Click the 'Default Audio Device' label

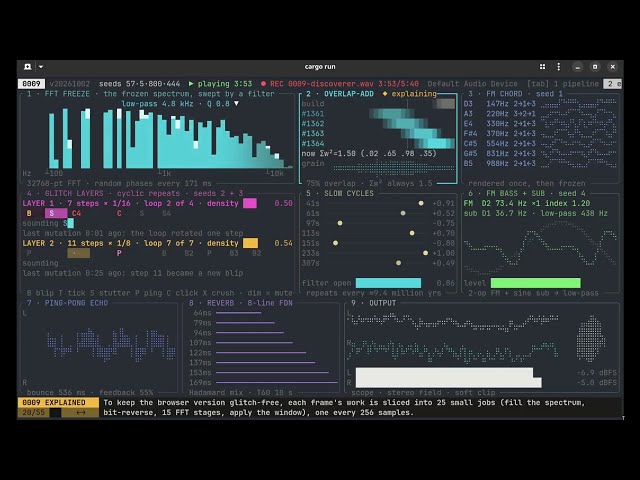pos(472,84)
